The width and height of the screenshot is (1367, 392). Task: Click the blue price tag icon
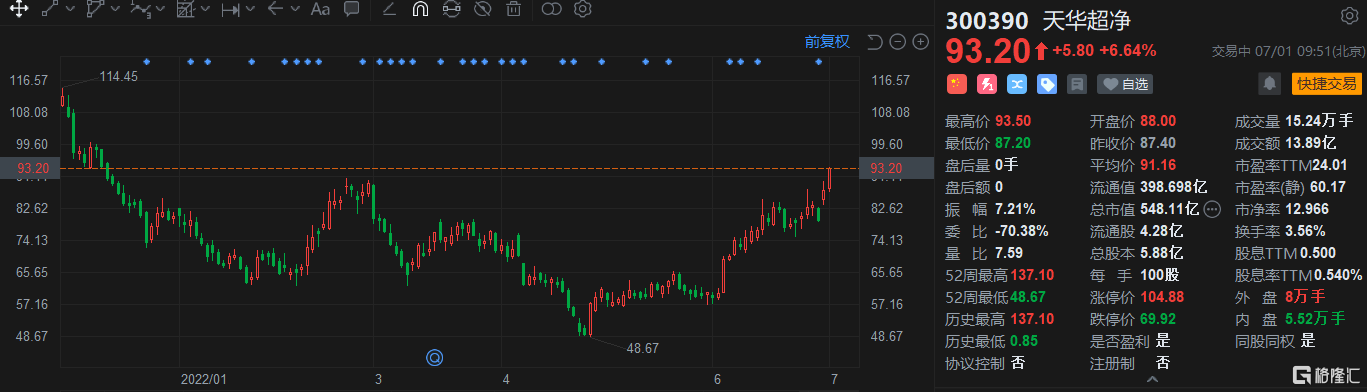[x=1047, y=84]
